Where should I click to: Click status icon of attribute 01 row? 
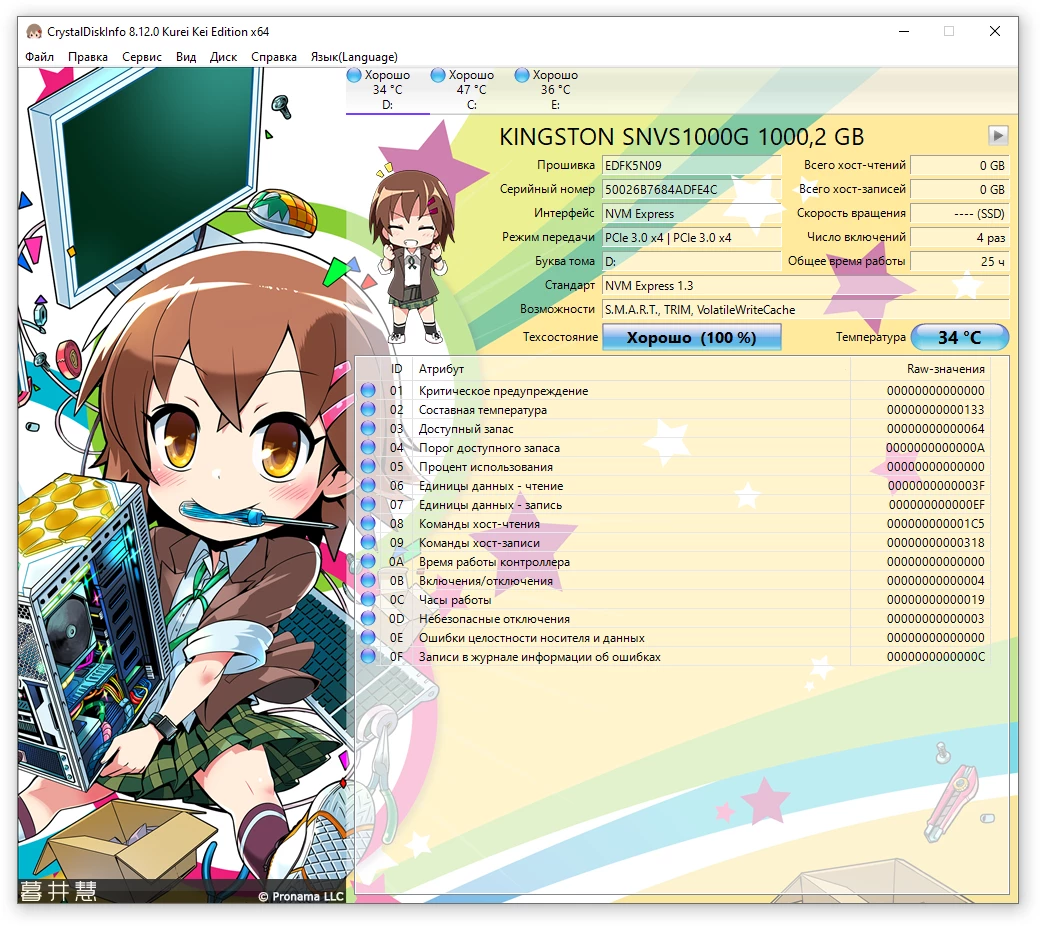tap(368, 391)
